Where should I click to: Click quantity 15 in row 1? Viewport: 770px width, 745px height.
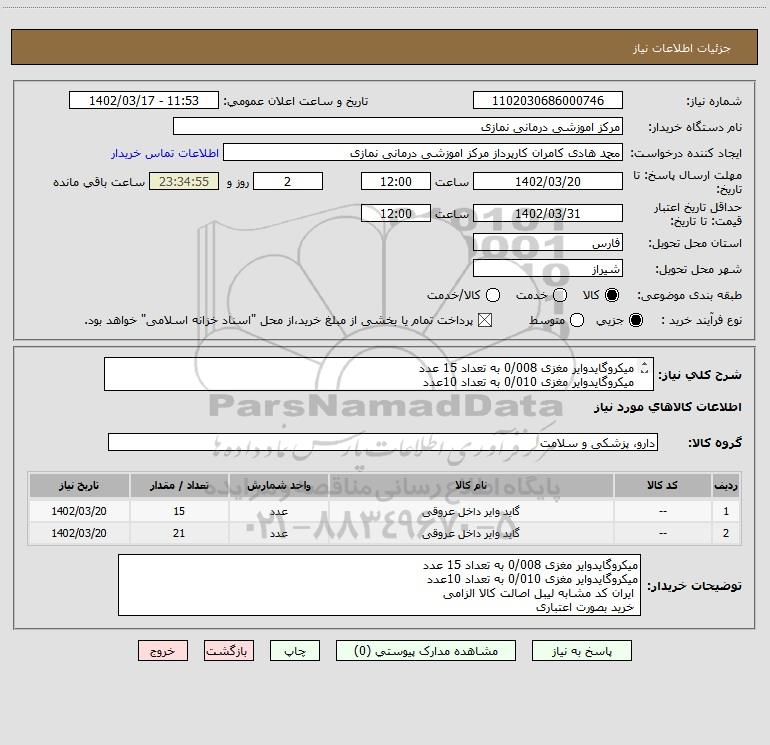[x=179, y=511]
